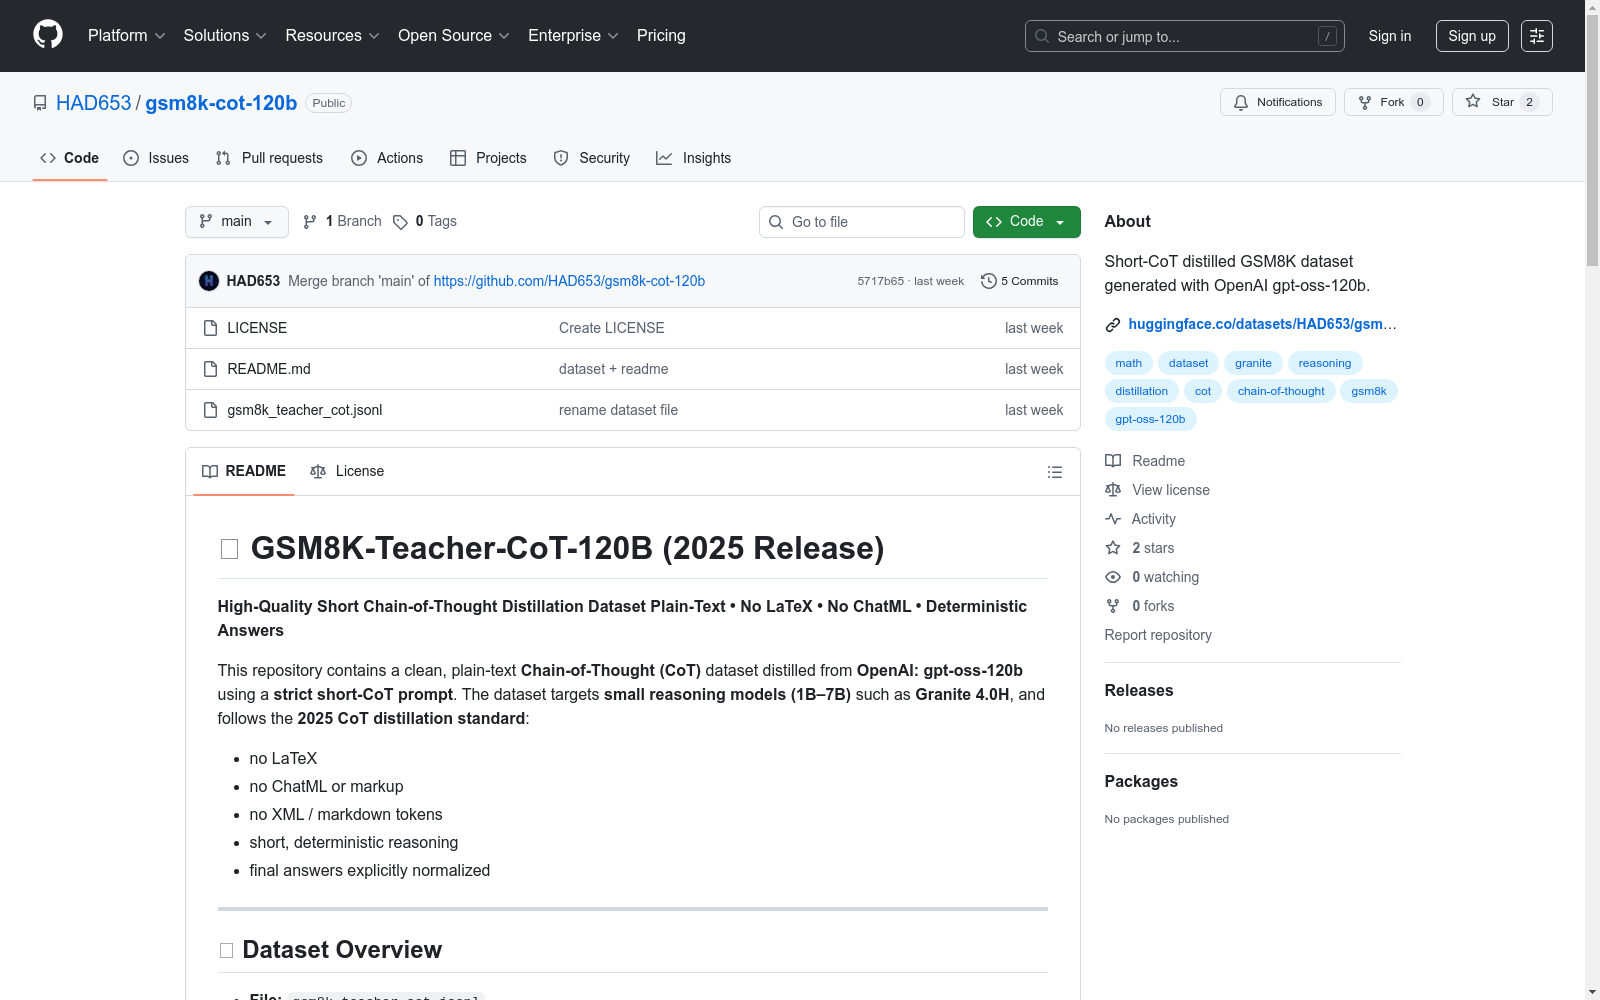Open the Projects tab
Screen dimensions: 1600x1000
(488, 158)
